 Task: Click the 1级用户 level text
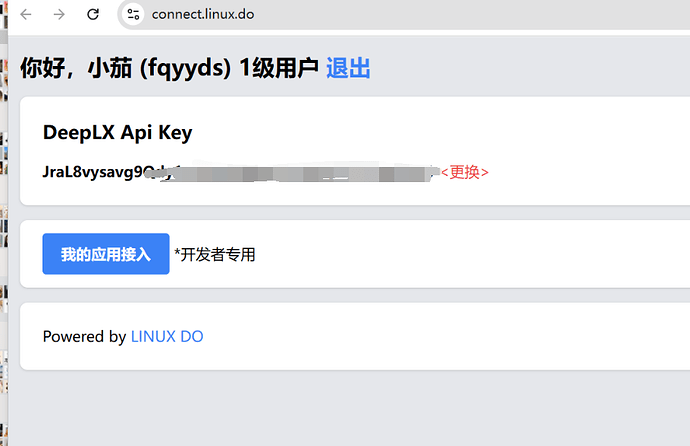click(x=279, y=68)
